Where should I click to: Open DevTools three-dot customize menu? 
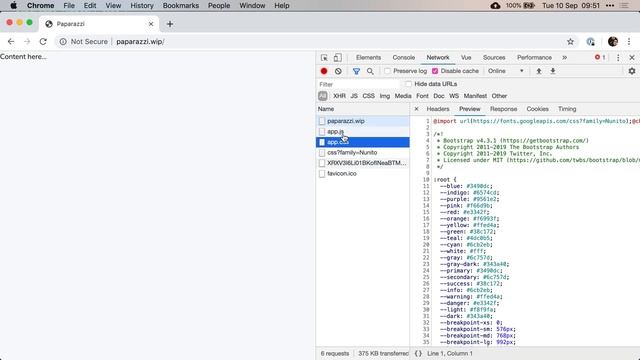pos(618,58)
